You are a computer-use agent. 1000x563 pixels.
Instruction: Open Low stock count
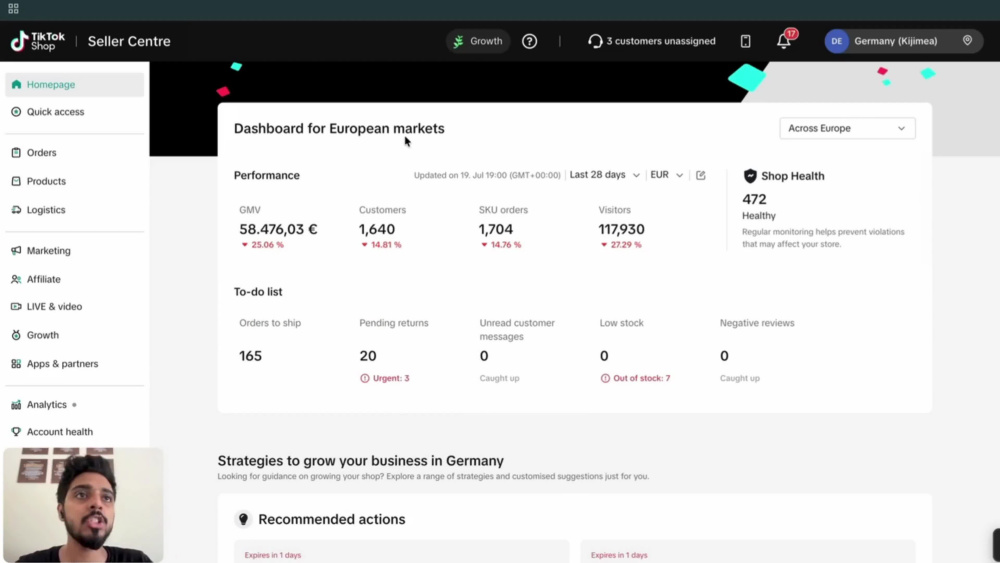pyautogui.click(x=604, y=356)
